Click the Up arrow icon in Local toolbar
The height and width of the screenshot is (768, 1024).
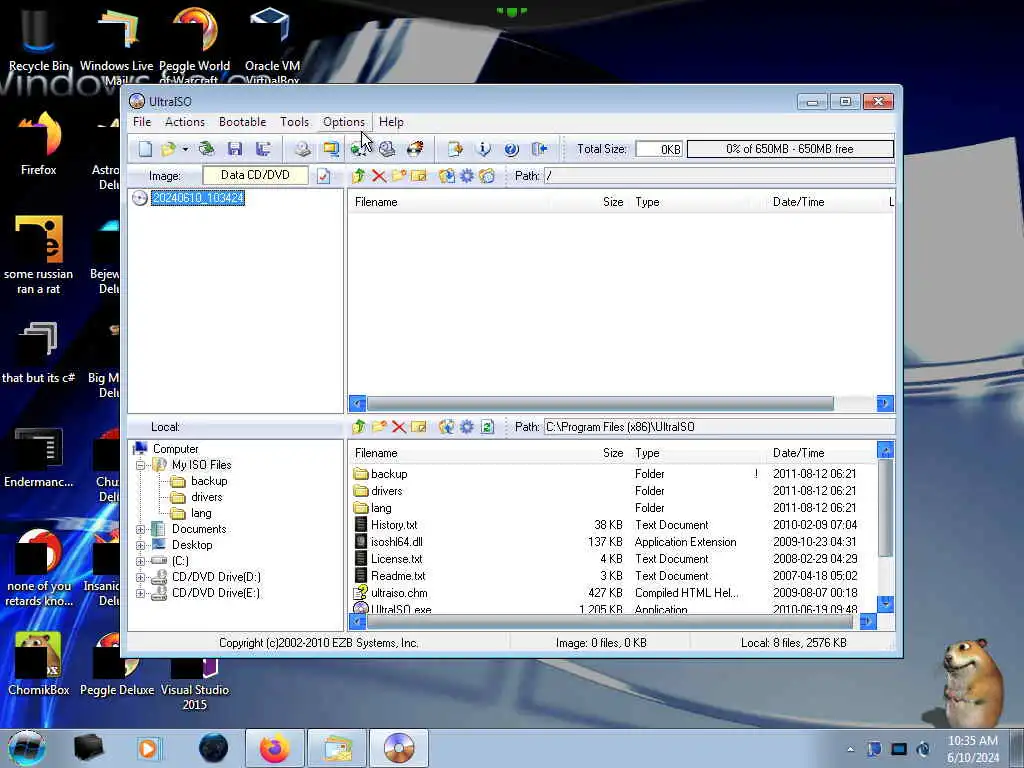tap(359, 427)
